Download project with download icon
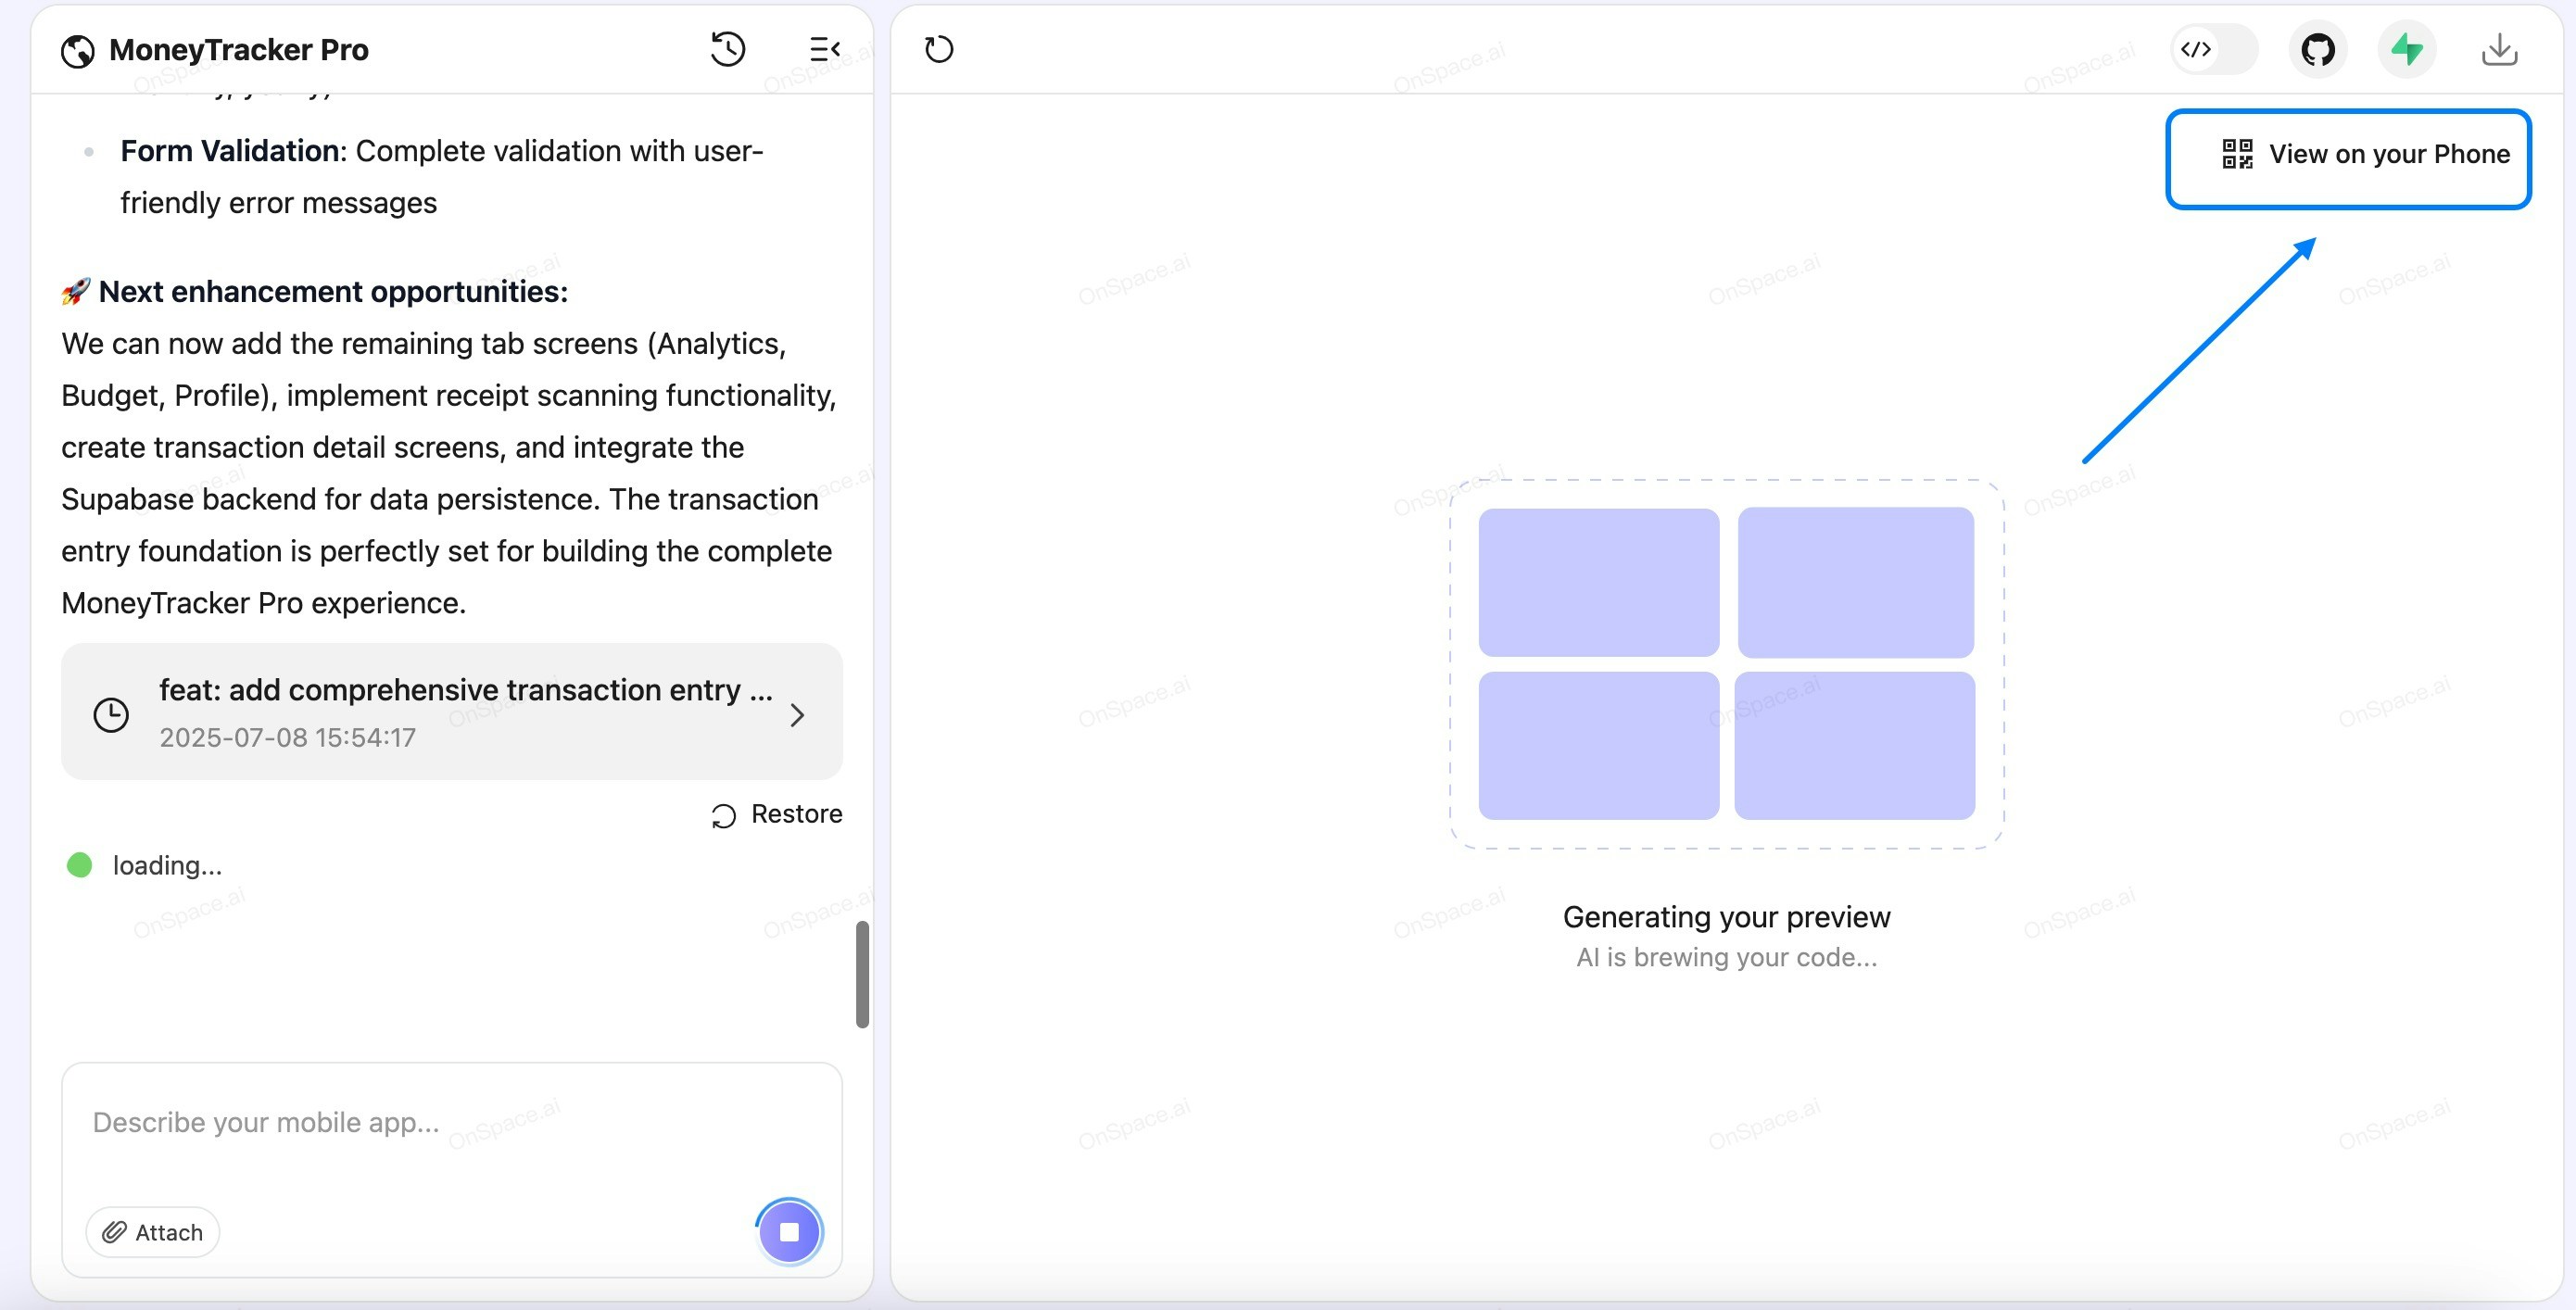This screenshot has width=2576, height=1310. tap(2499, 49)
